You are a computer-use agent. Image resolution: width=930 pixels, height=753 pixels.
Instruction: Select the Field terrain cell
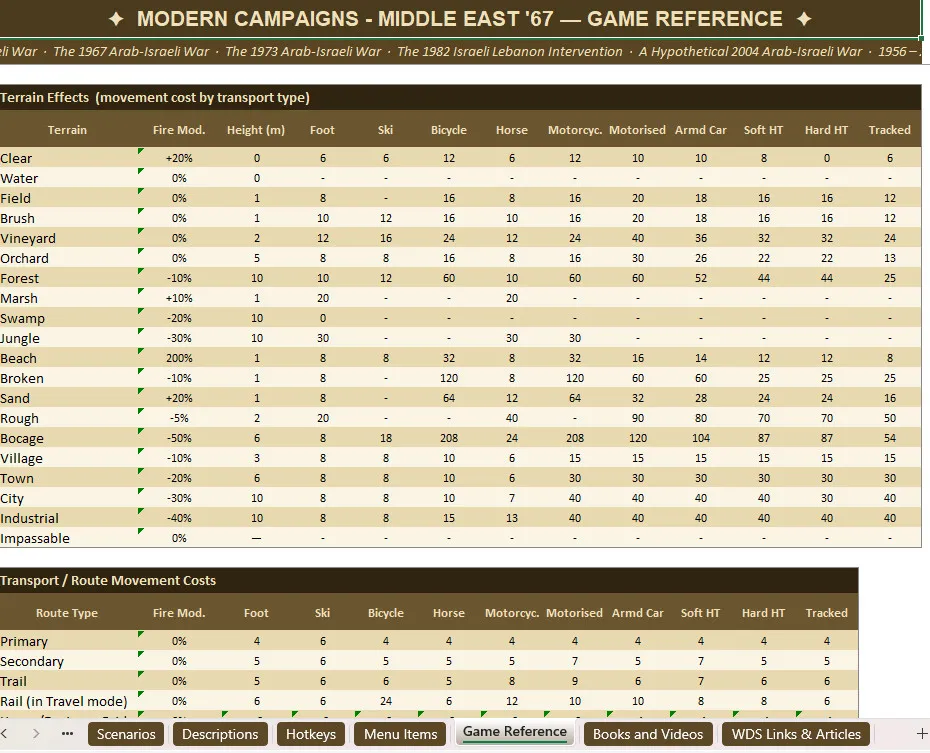pos(69,198)
